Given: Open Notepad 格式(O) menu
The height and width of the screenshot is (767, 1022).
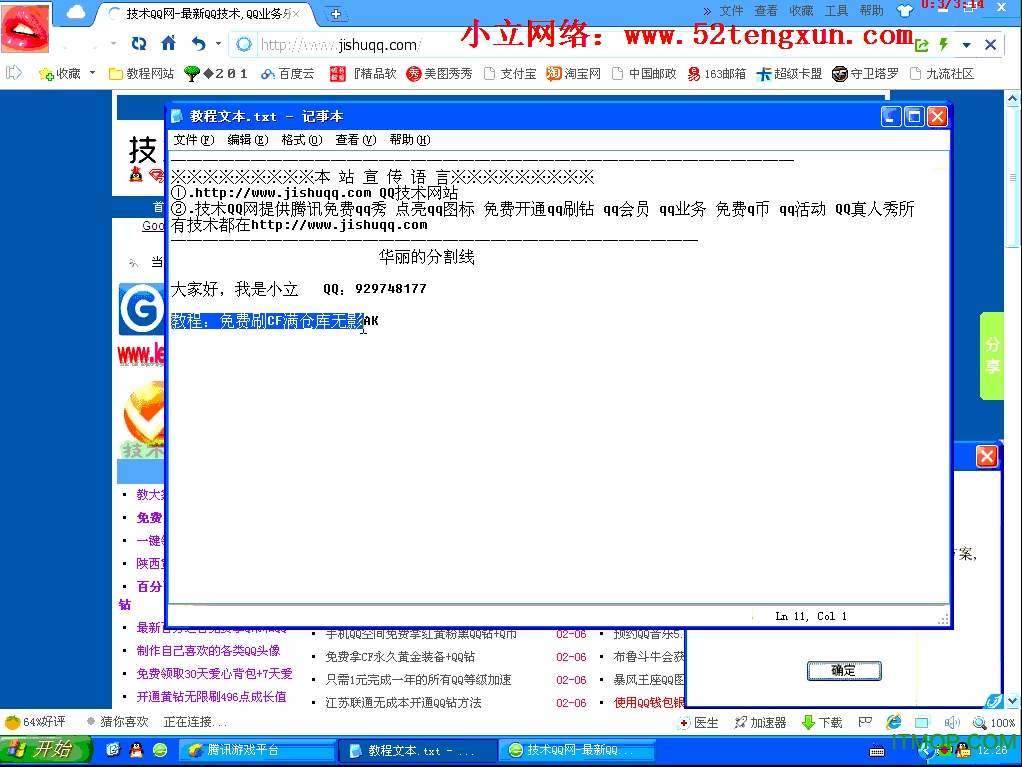Looking at the screenshot, I should pyautogui.click(x=301, y=140).
